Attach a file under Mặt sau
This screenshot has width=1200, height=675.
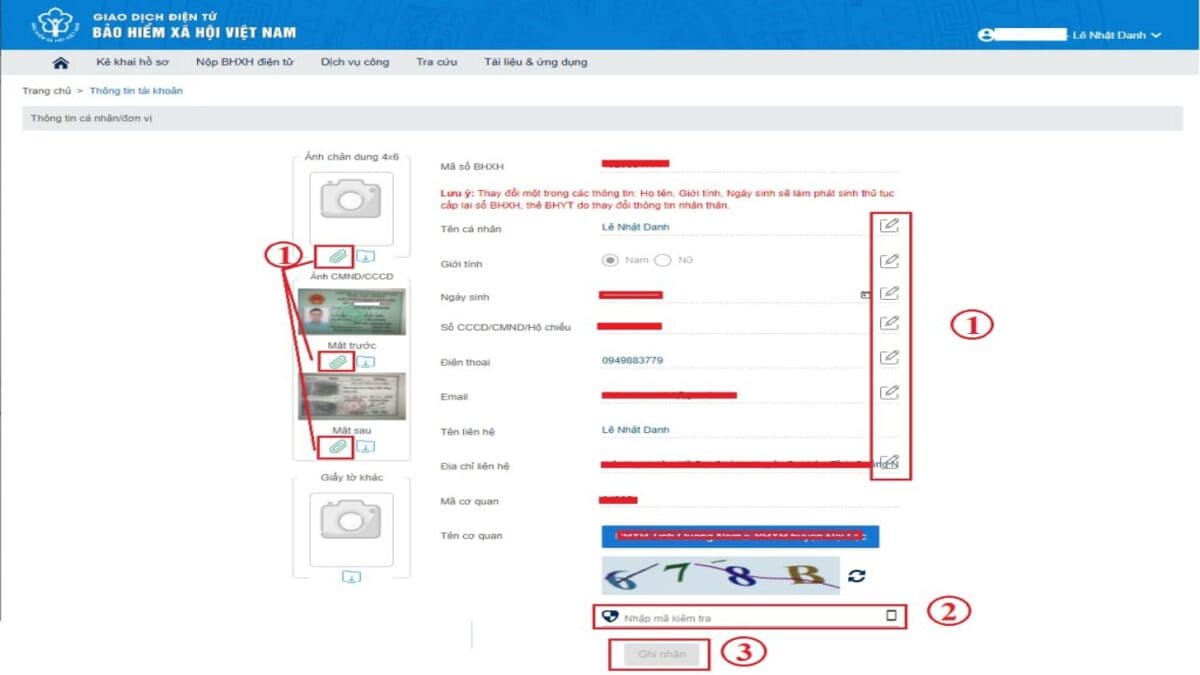coord(335,447)
